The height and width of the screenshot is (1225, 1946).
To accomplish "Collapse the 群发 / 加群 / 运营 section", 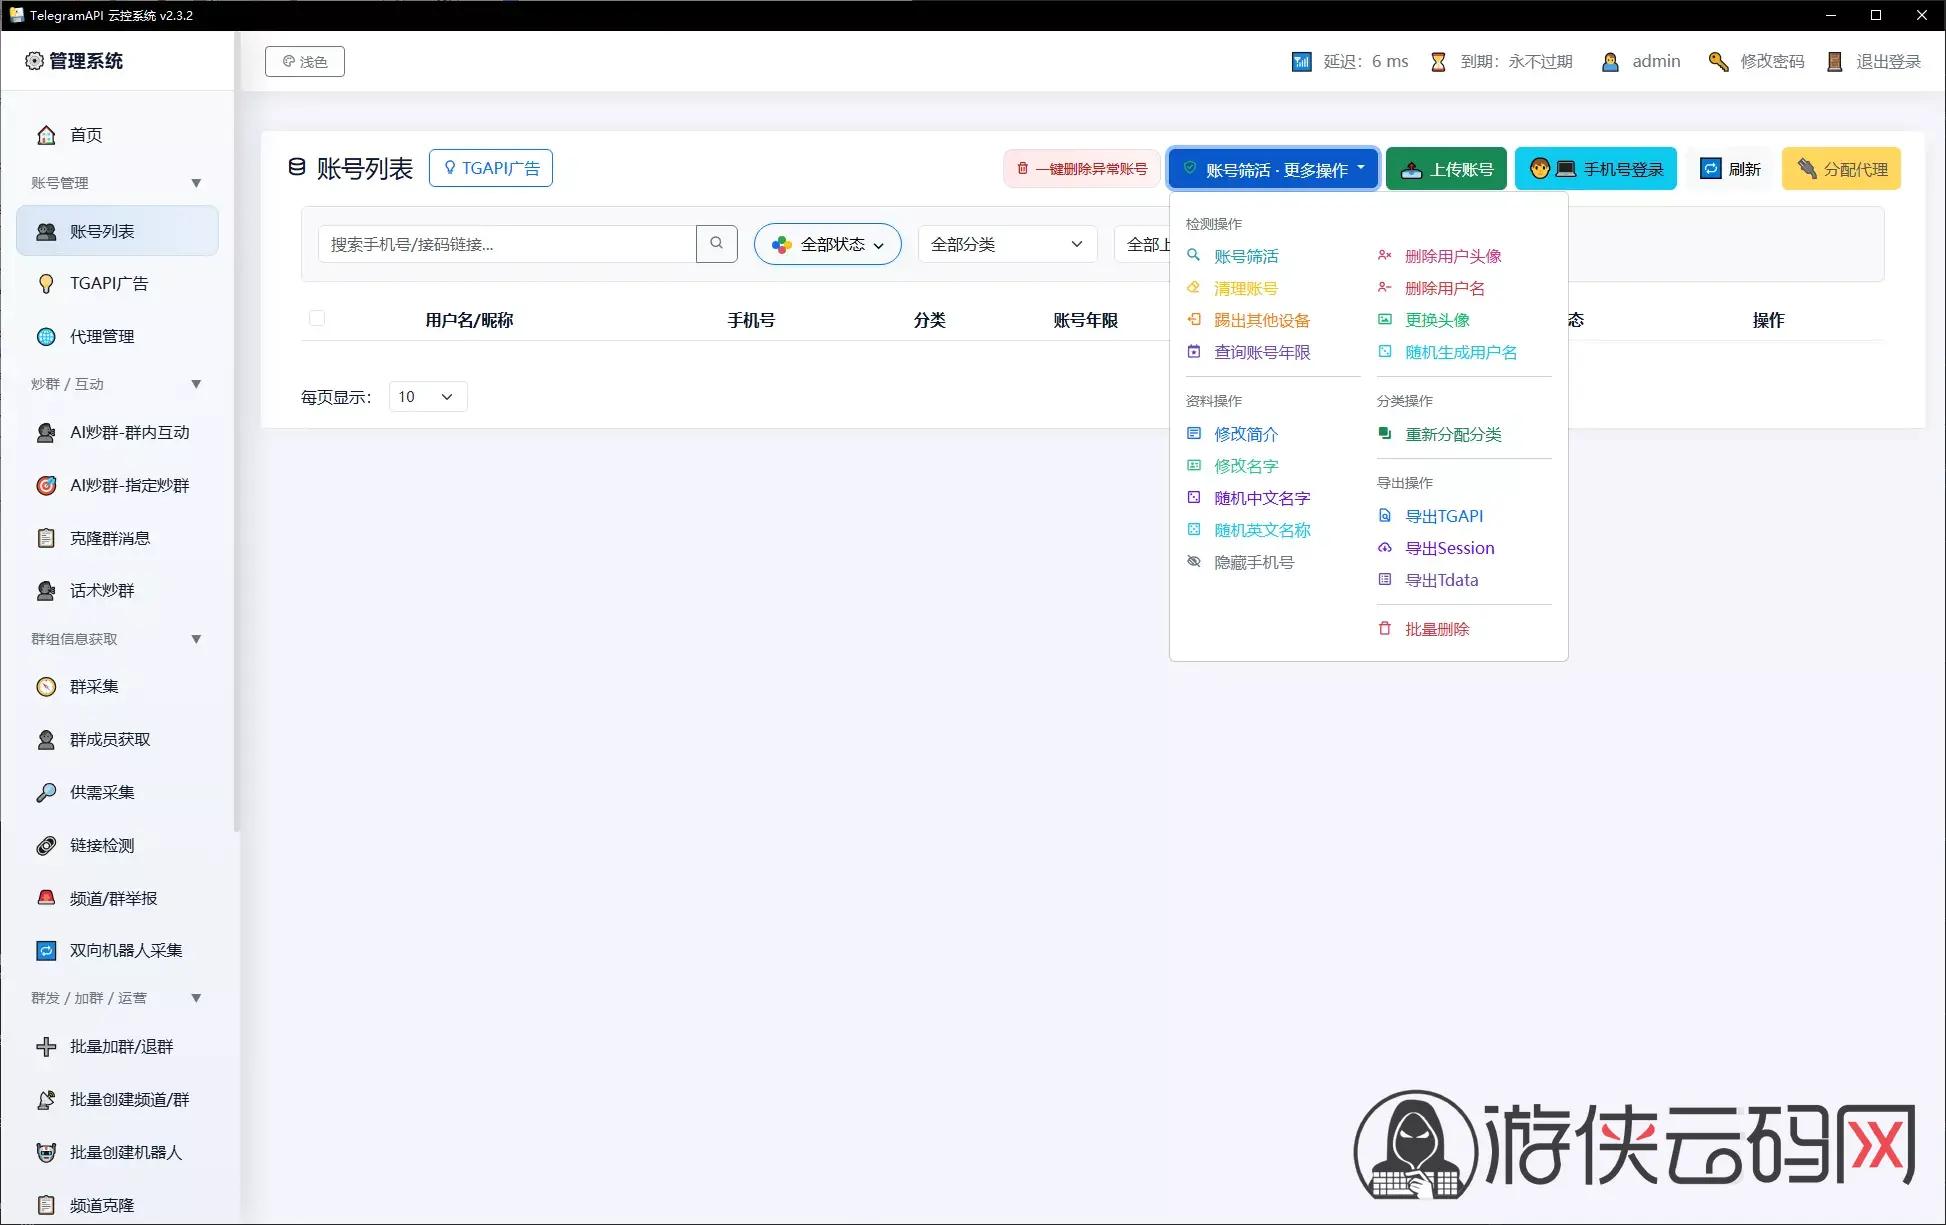I will (x=196, y=998).
